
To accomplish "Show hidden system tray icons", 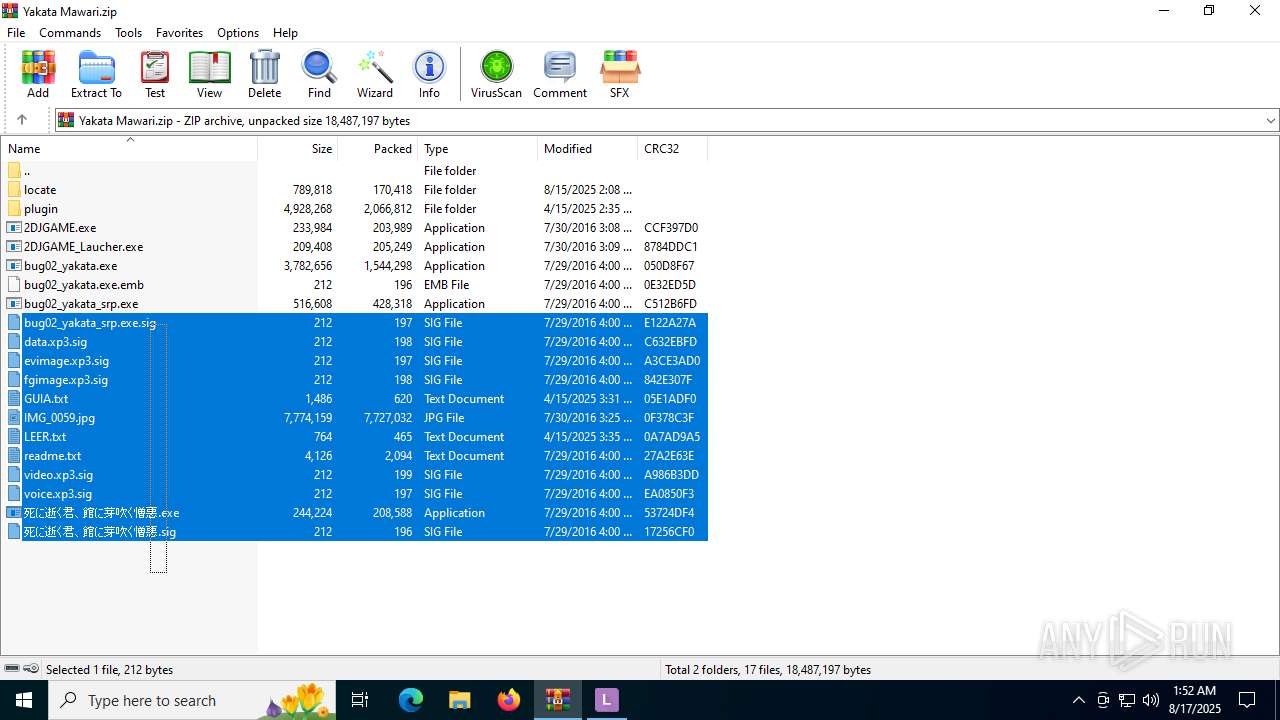I will coord(1078,700).
